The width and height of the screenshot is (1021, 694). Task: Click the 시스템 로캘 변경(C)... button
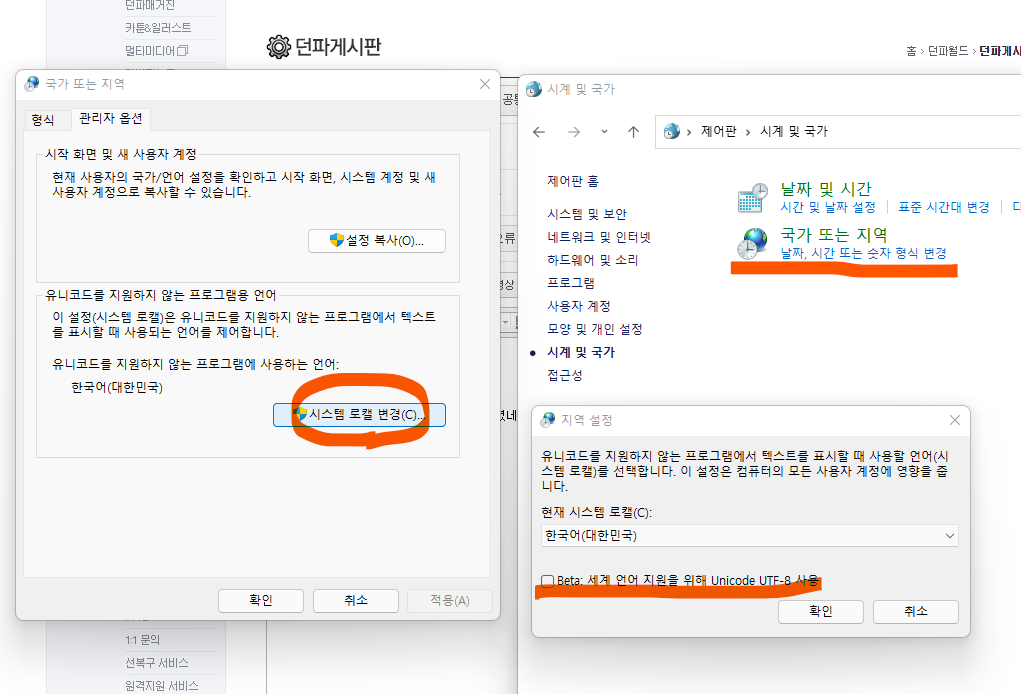[359, 414]
